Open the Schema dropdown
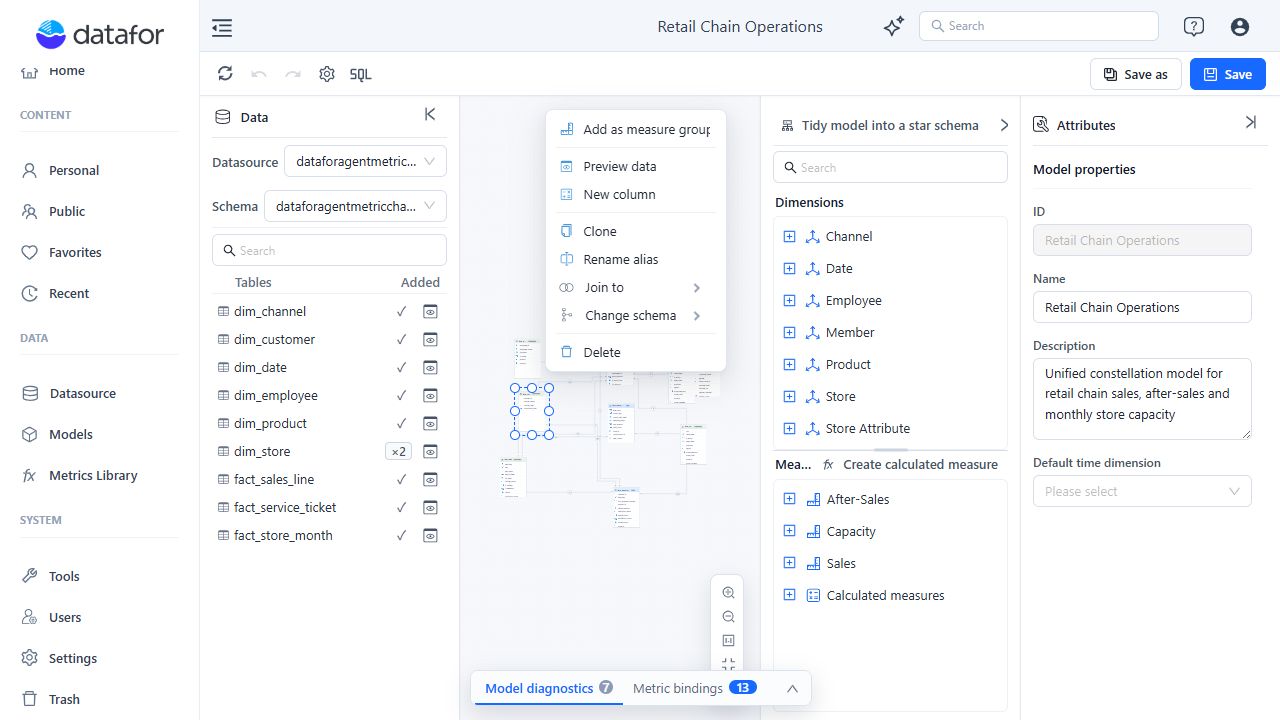Screen dimensions: 1280x720 coord(355,206)
